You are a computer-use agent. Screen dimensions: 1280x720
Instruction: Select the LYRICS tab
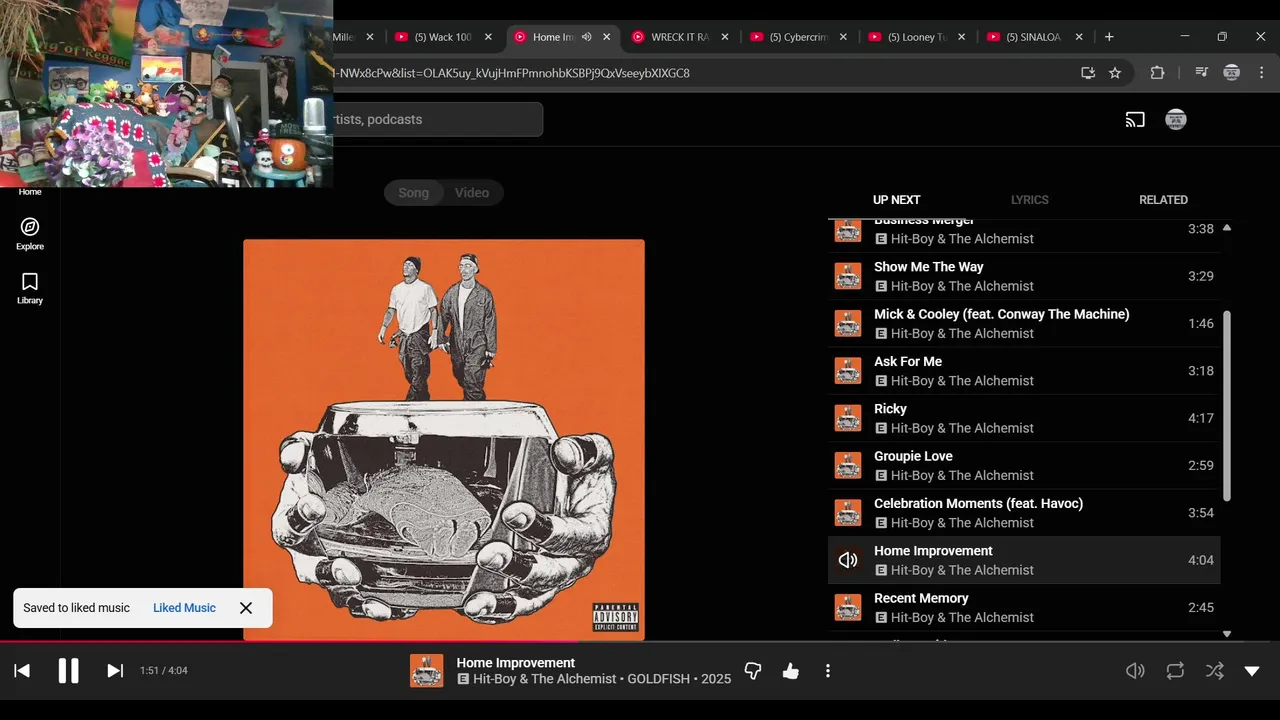tap(1029, 200)
